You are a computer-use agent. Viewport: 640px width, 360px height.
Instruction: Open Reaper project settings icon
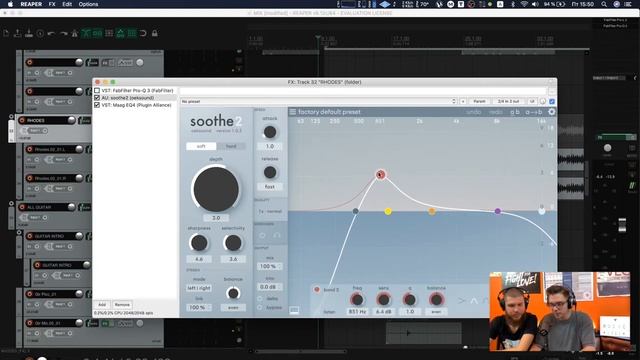pos(40,33)
